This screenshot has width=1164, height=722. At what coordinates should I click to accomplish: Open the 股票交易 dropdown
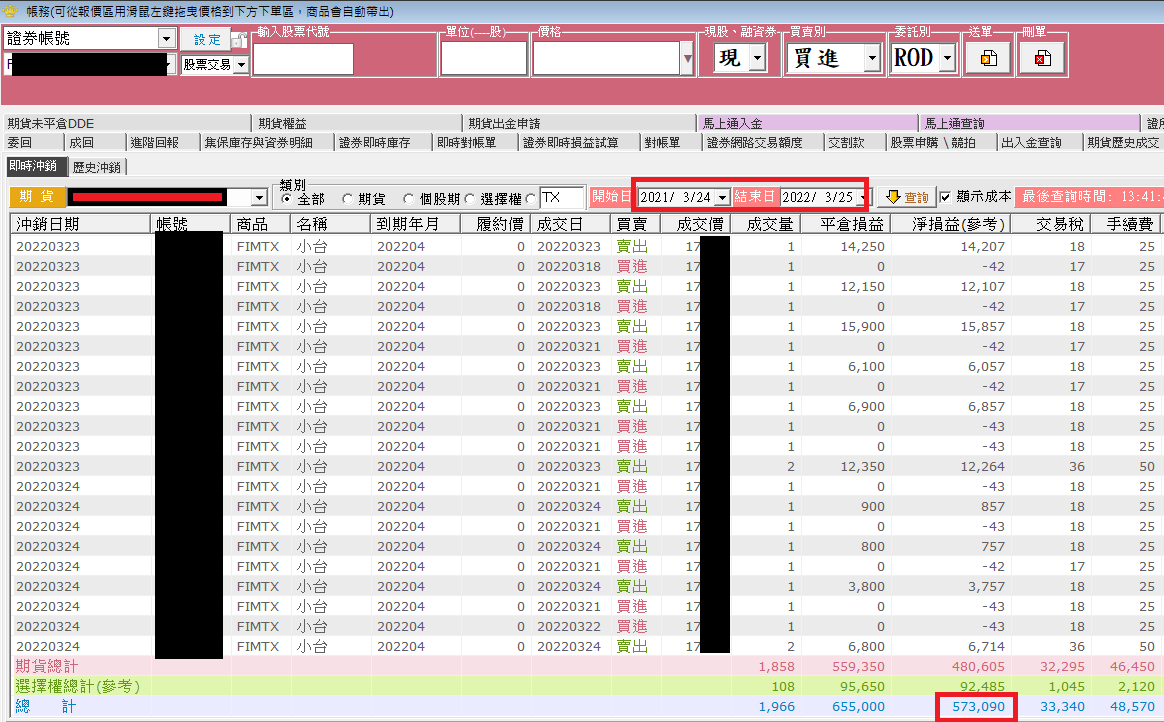[x=241, y=65]
